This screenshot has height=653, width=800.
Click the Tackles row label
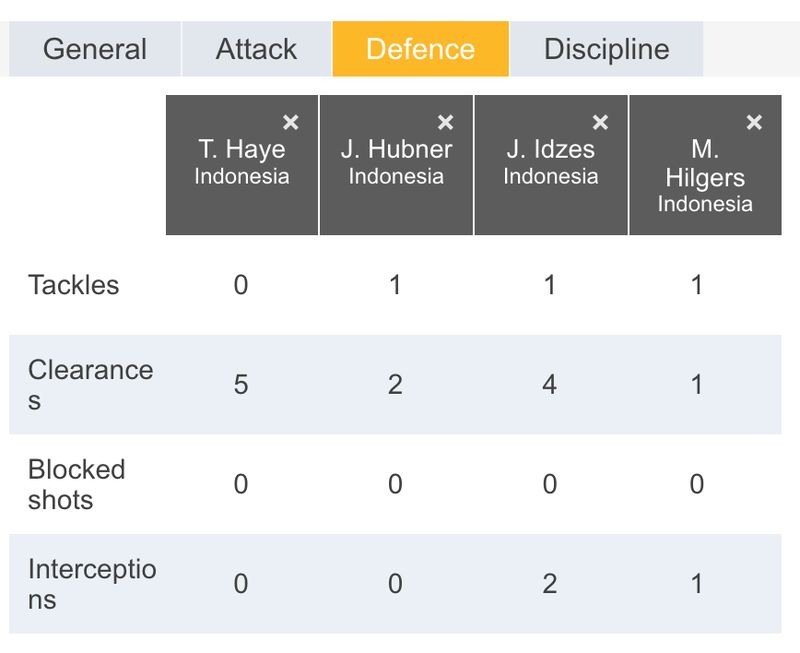[73, 285]
